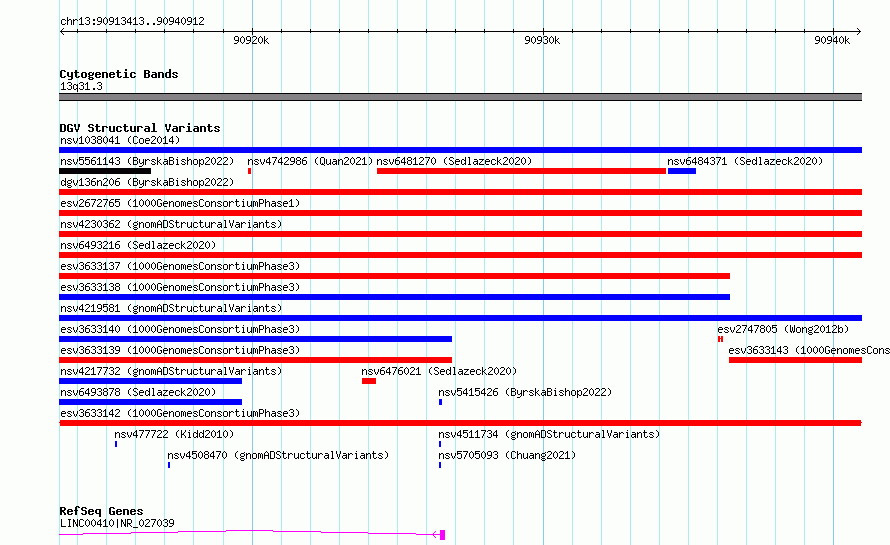Click the 90920k ruler tick label
The height and width of the screenshot is (545, 890).
[251, 40]
